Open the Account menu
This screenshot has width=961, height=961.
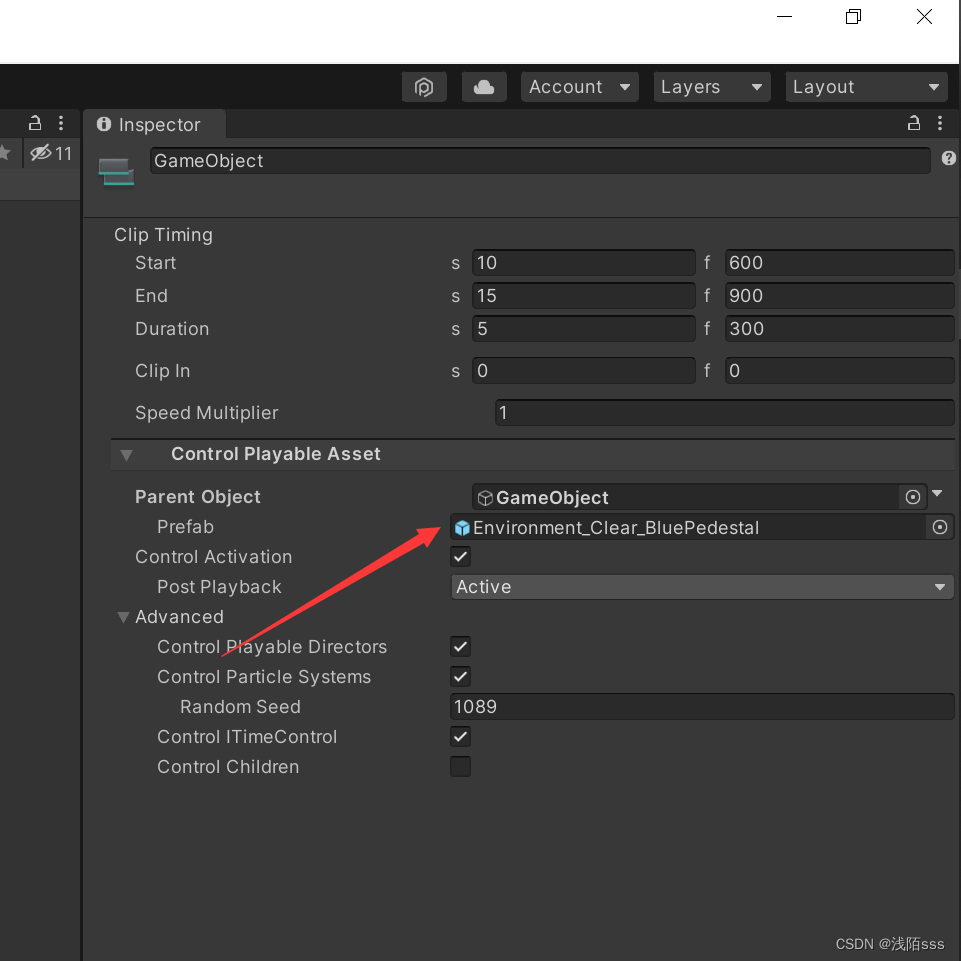pyautogui.click(x=578, y=87)
